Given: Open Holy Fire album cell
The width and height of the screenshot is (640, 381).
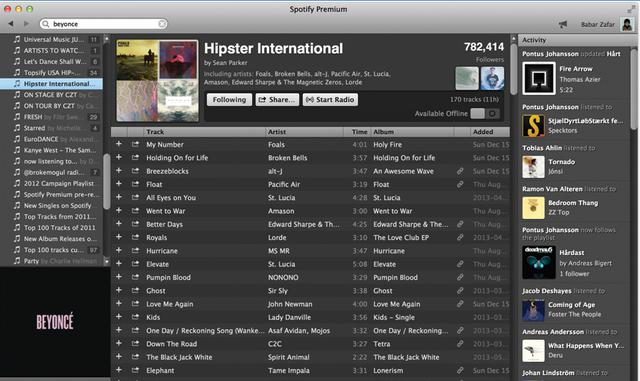Looking at the screenshot, I should pyautogui.click(x=387, y=144).
